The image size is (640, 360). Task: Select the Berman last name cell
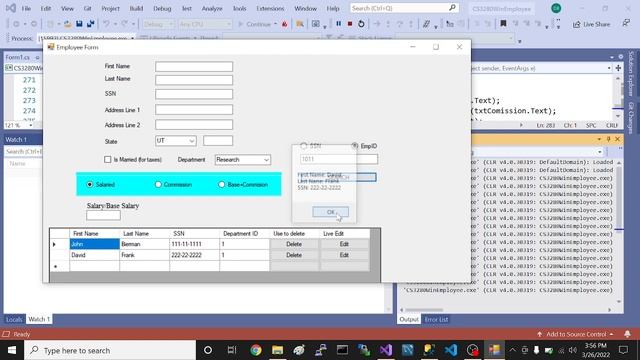click(x=144, y=244)
